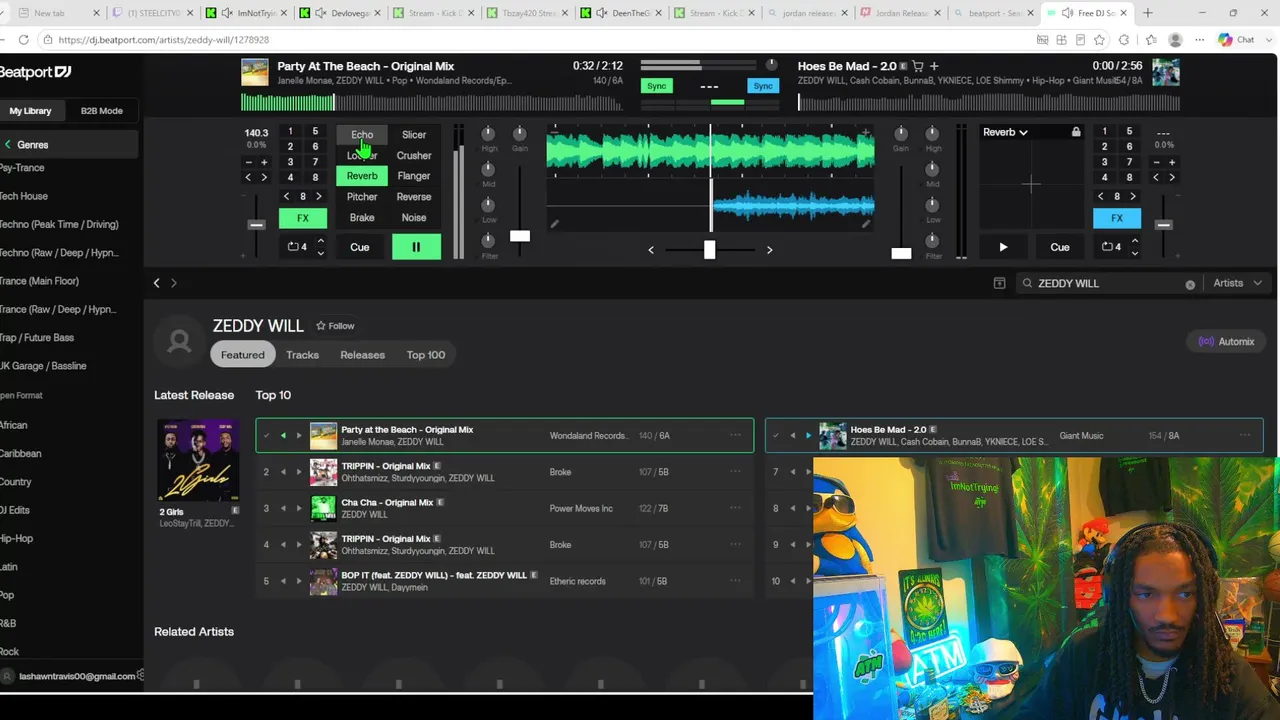The height and width of the screenshot is (720, 1280).
Task: Switch to B2B Mode
Action: pos(102,111)
